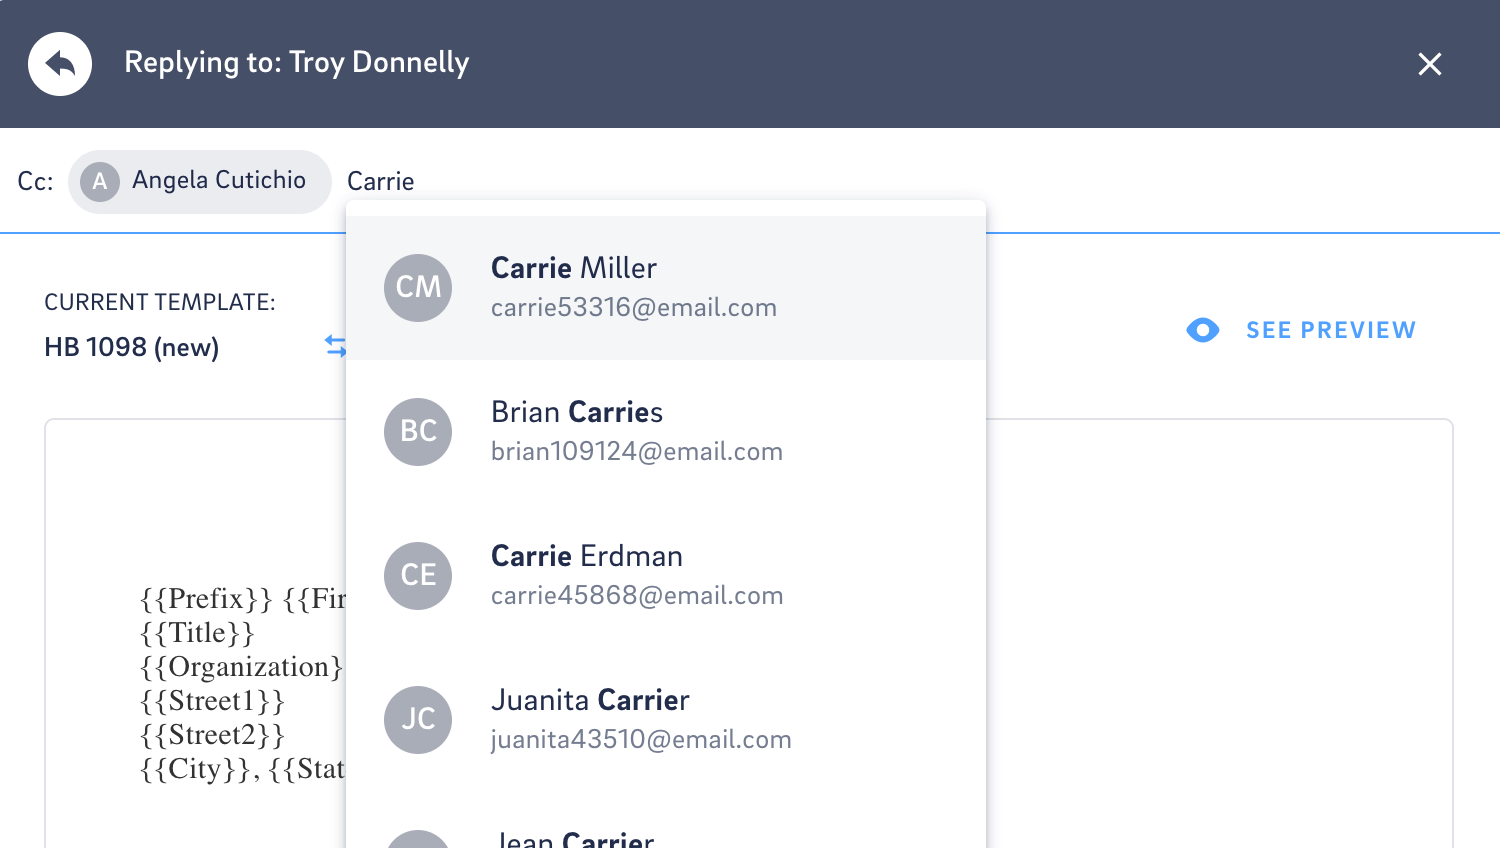
Task: Select Juanita Carrier from the suggestions
Action: tap(666, 720)
